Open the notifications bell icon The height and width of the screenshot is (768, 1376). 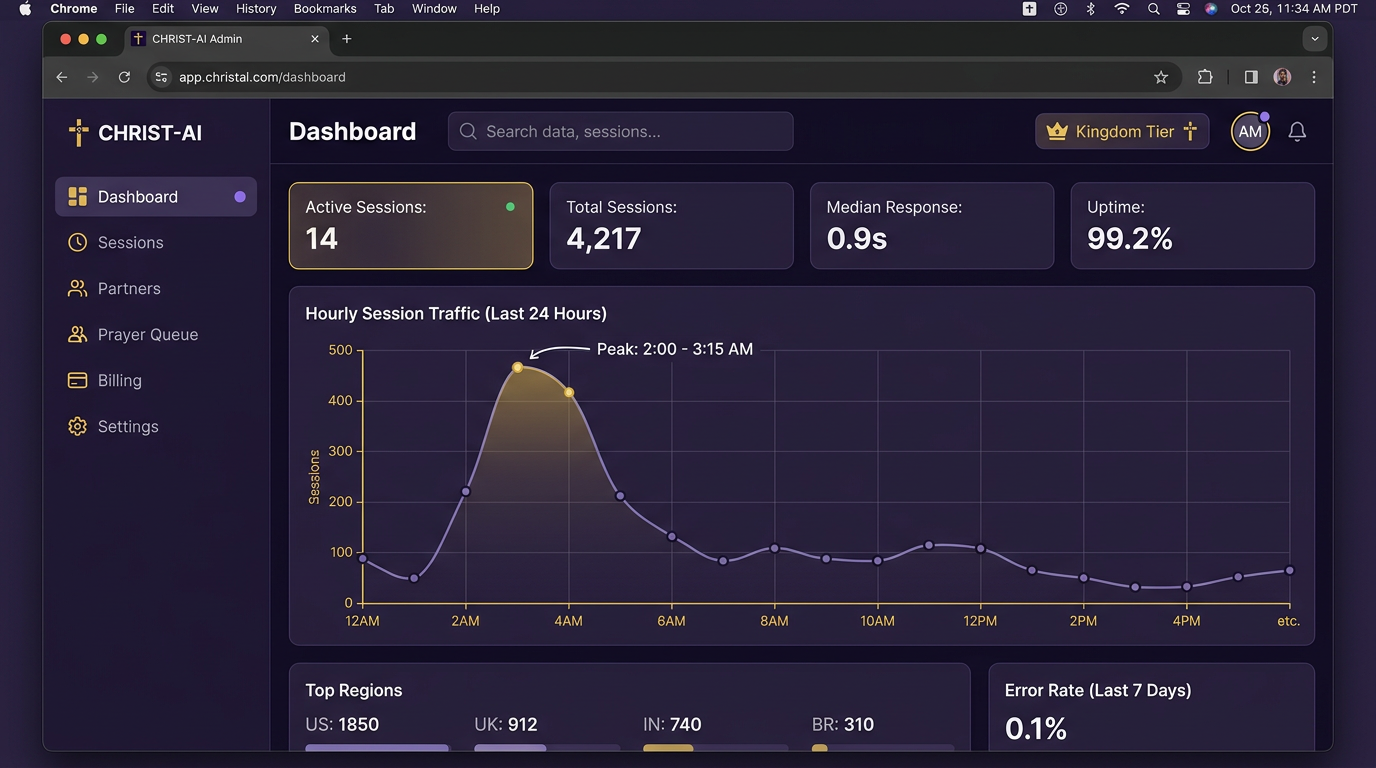1297,132
